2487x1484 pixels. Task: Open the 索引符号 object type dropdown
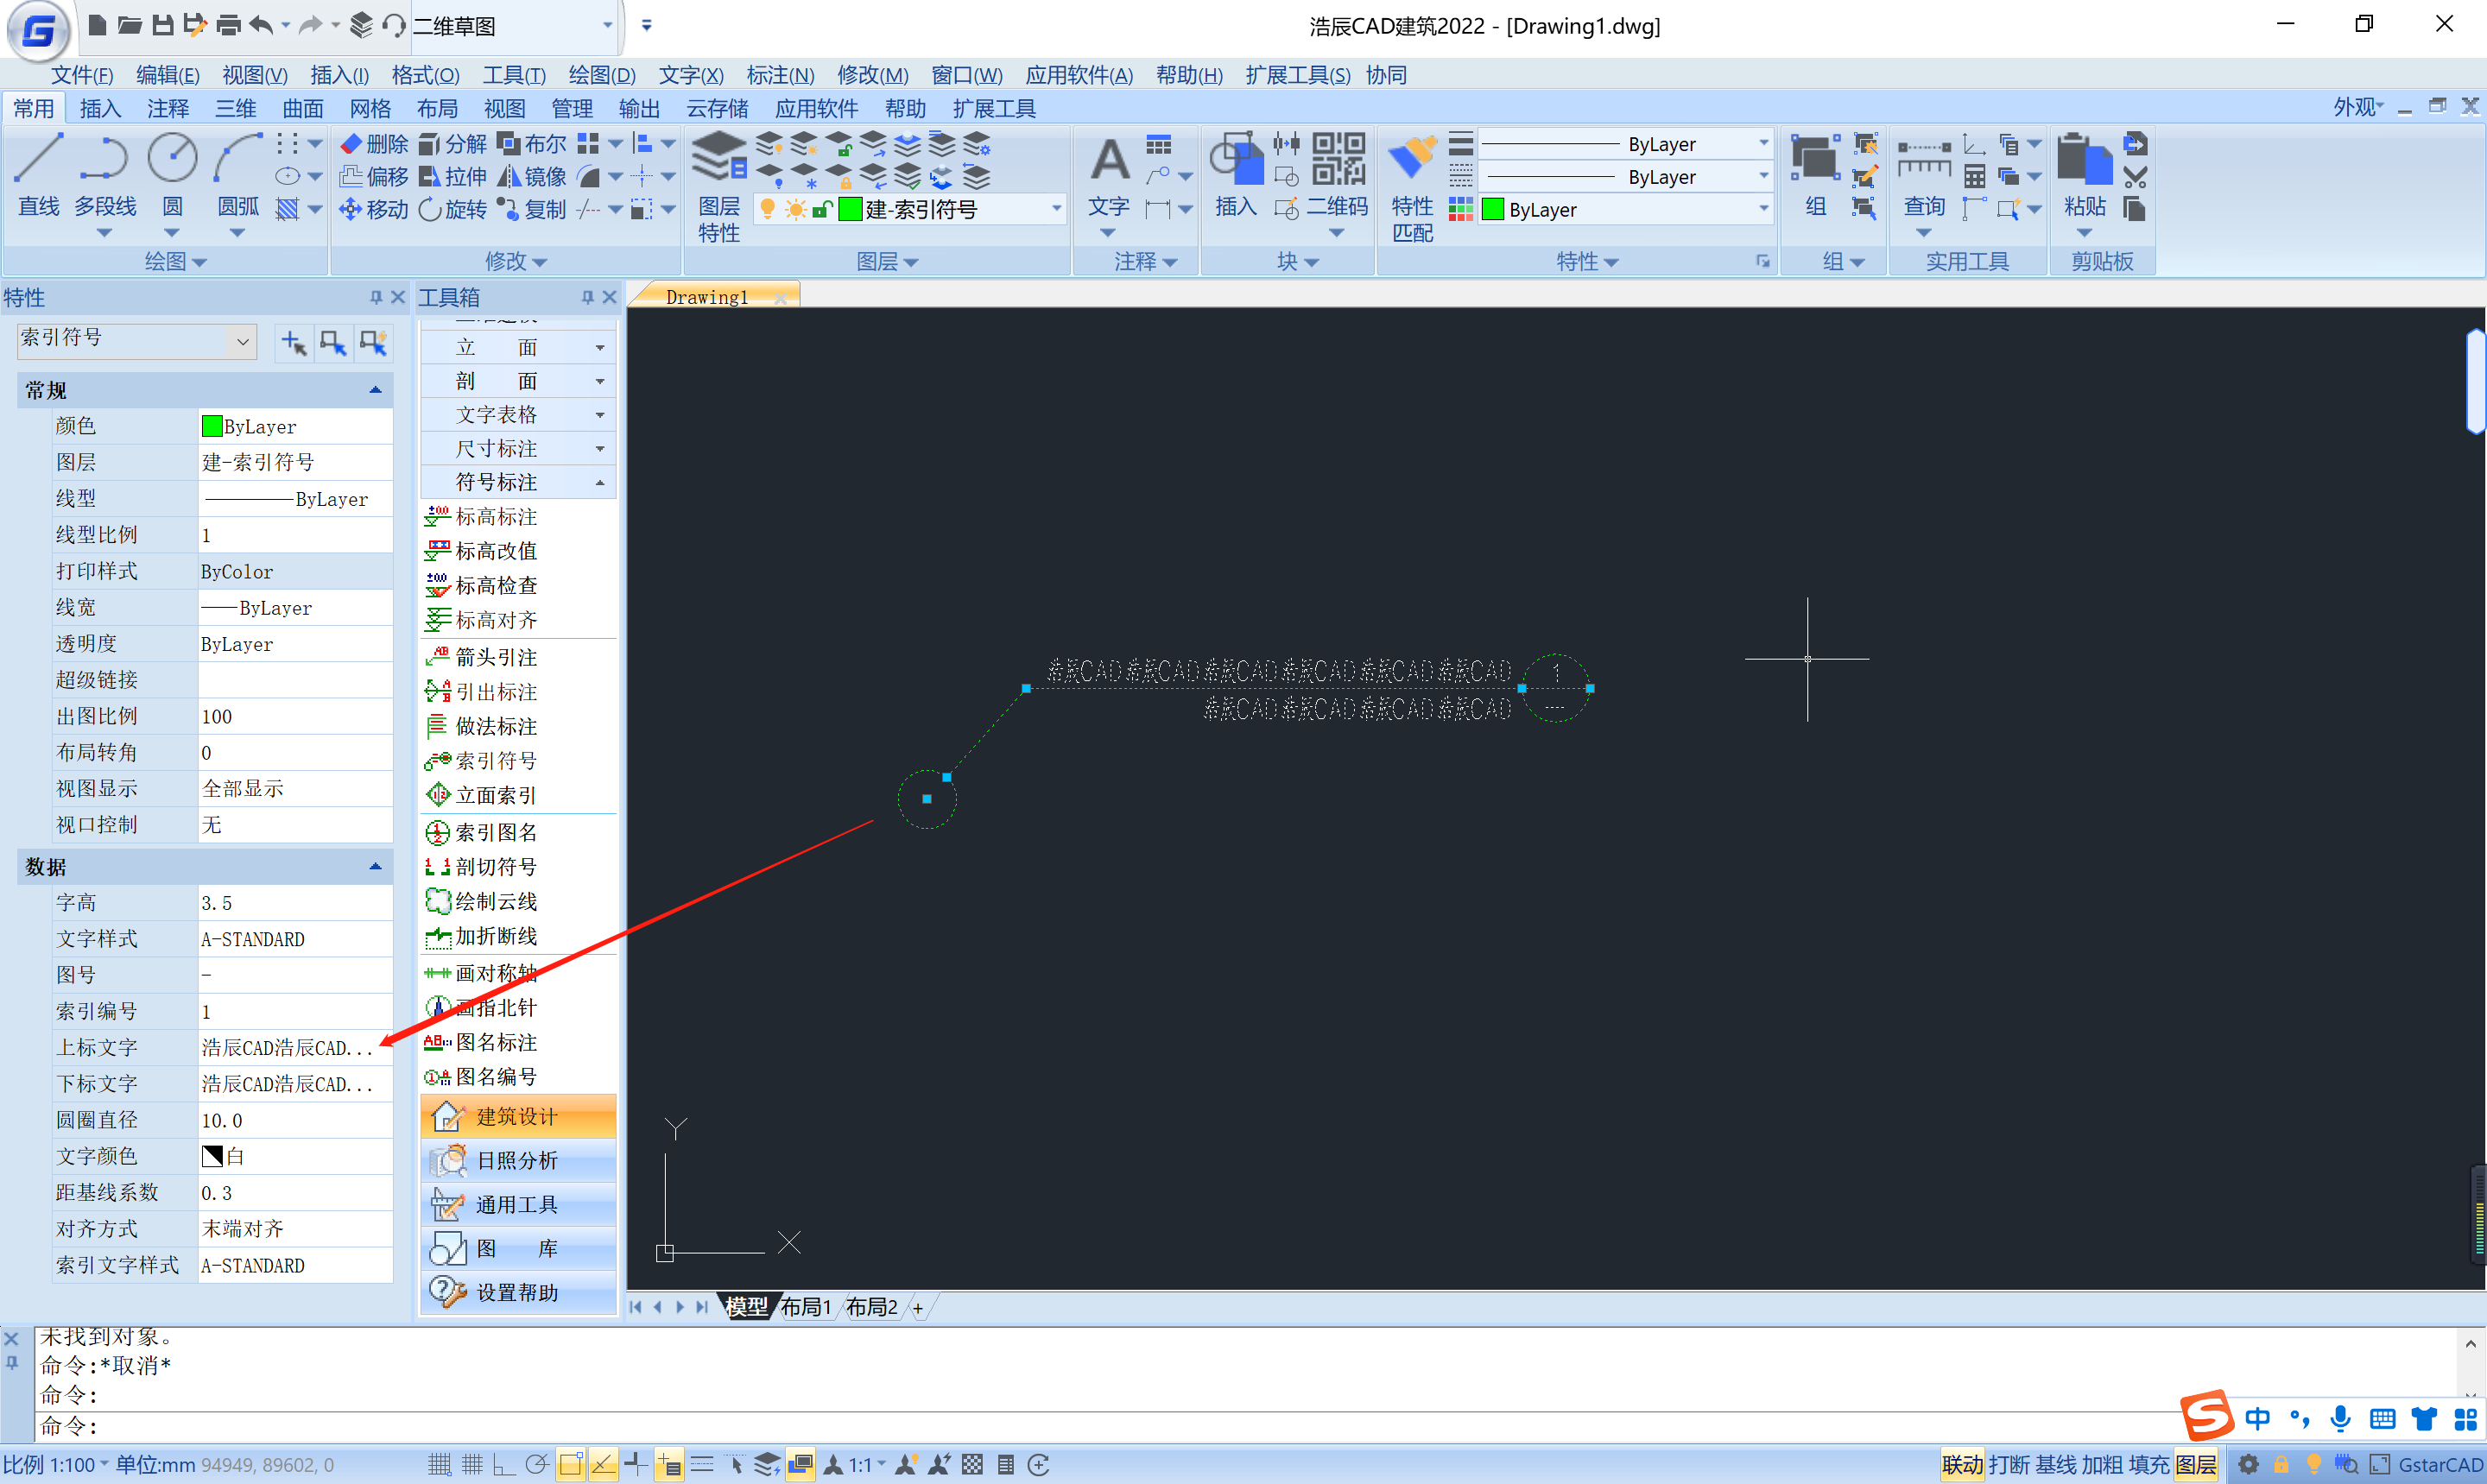(243, 341)
